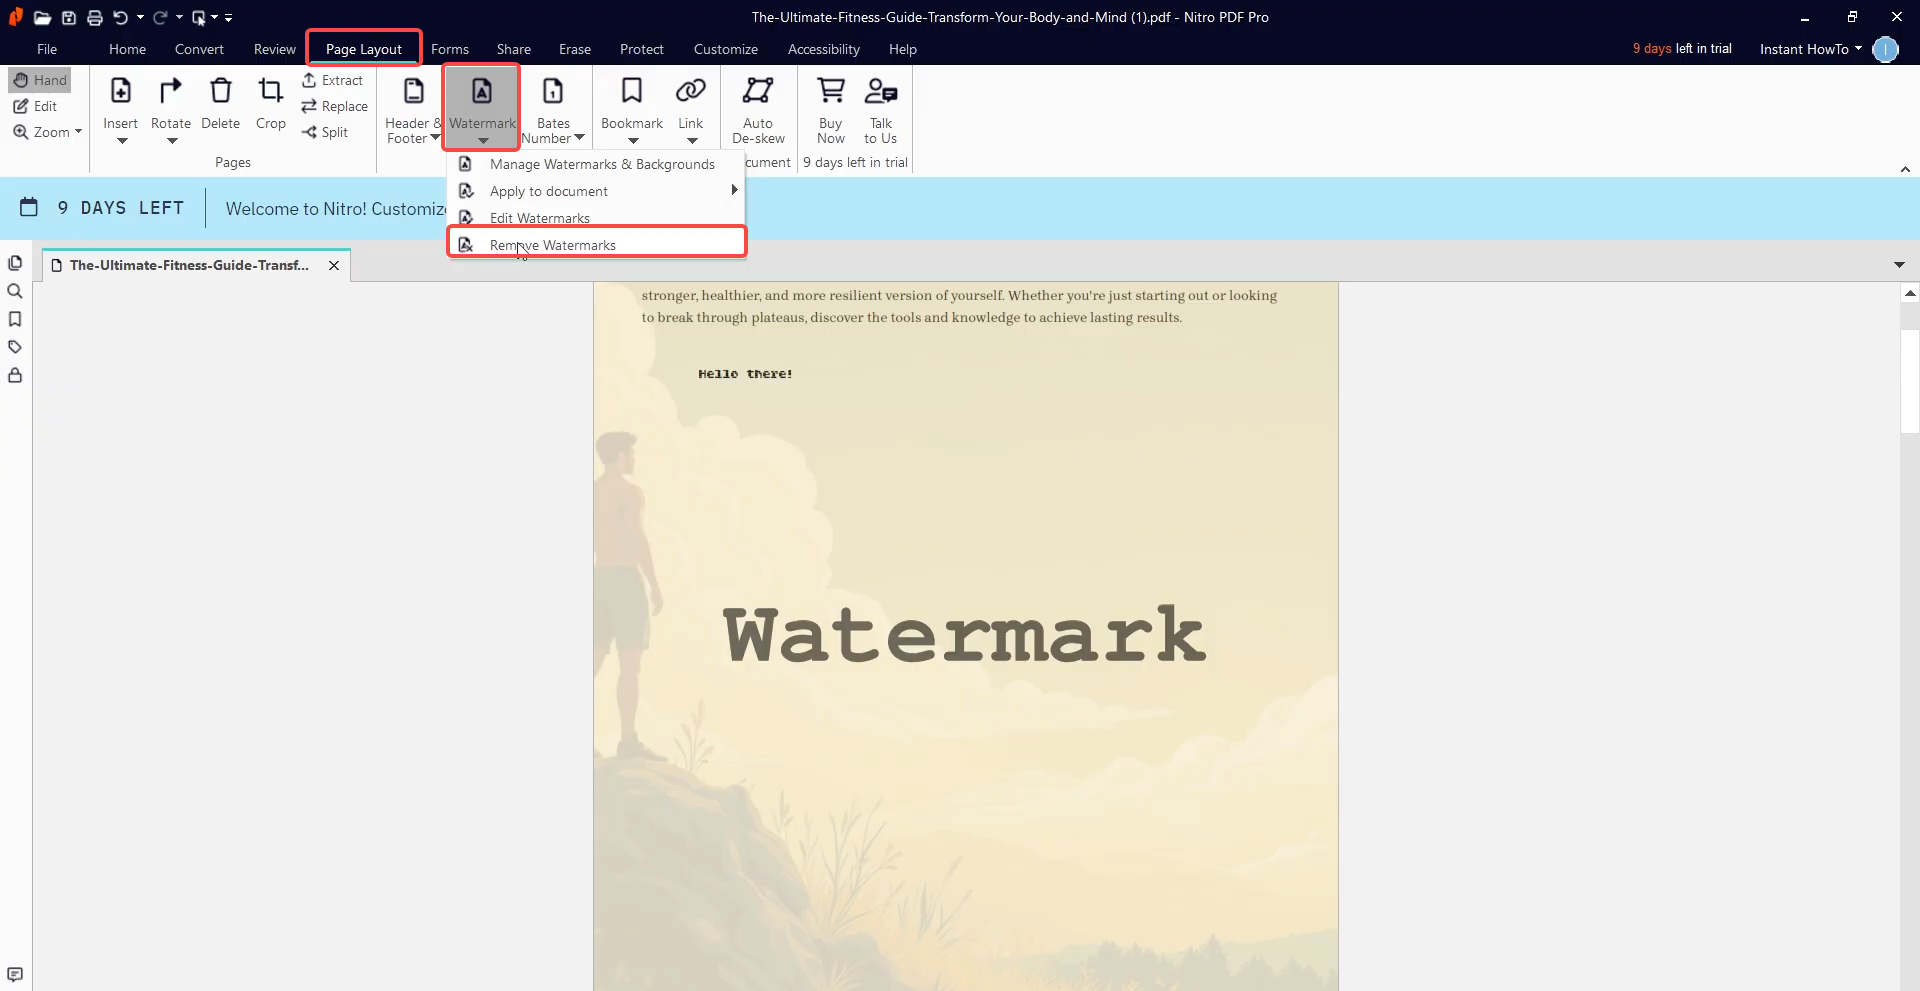Open the undo history dropdown arrow

(x=140, y=17)
